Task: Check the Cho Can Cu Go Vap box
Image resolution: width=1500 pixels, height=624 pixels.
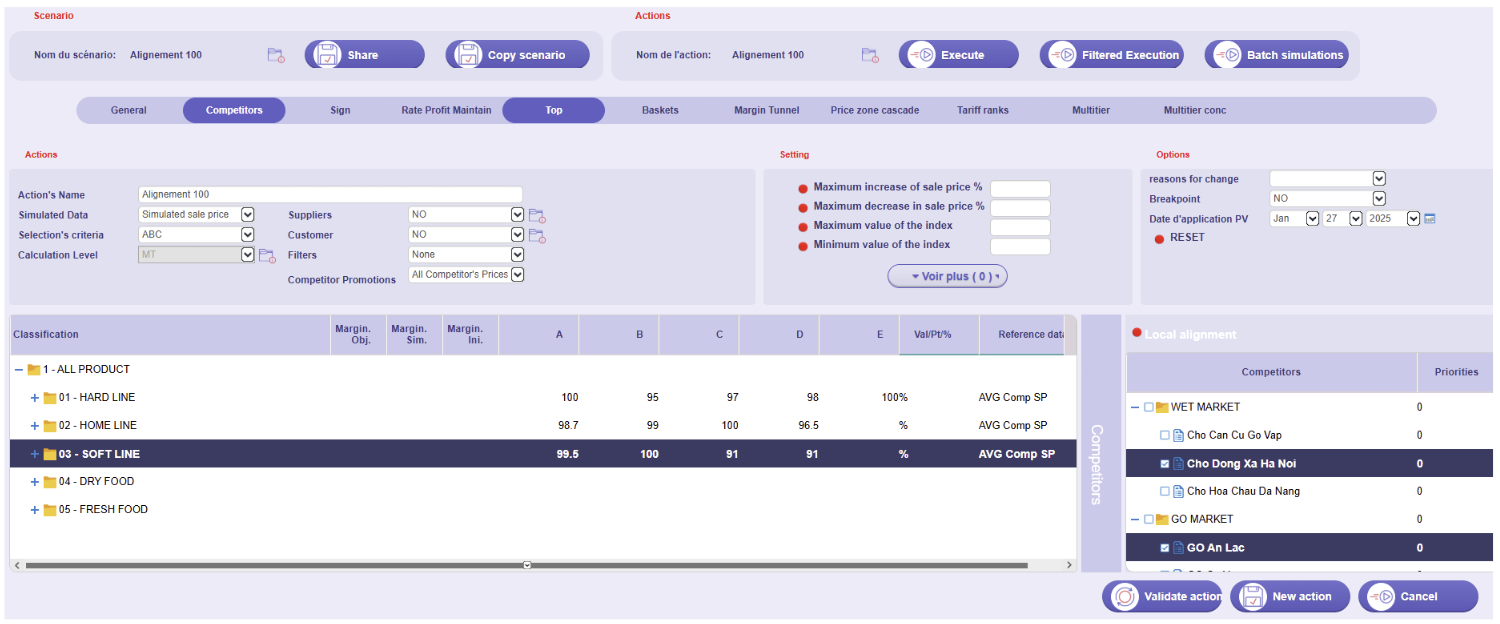Action: (1165, 436)
